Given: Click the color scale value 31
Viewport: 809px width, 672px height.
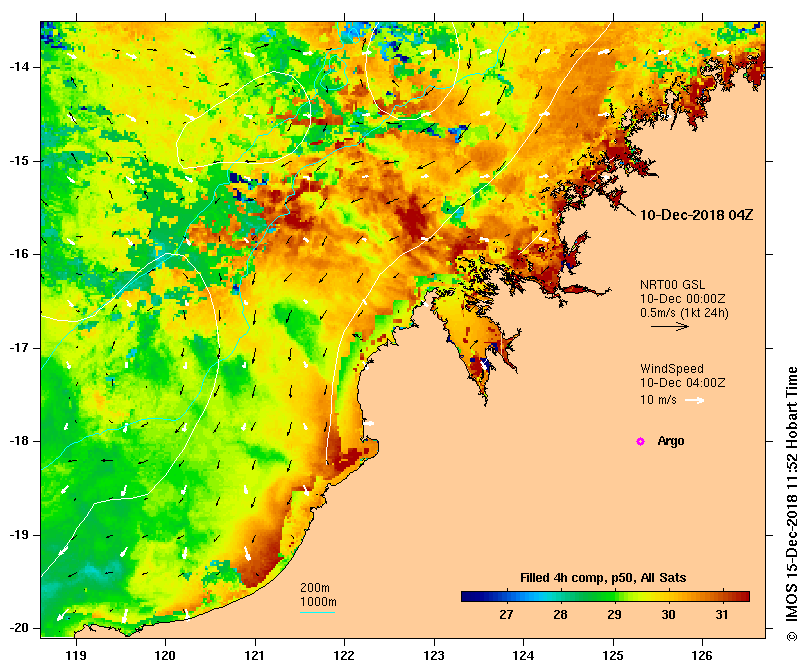Looking at the screenshot, I should click(x=722, y=615).
